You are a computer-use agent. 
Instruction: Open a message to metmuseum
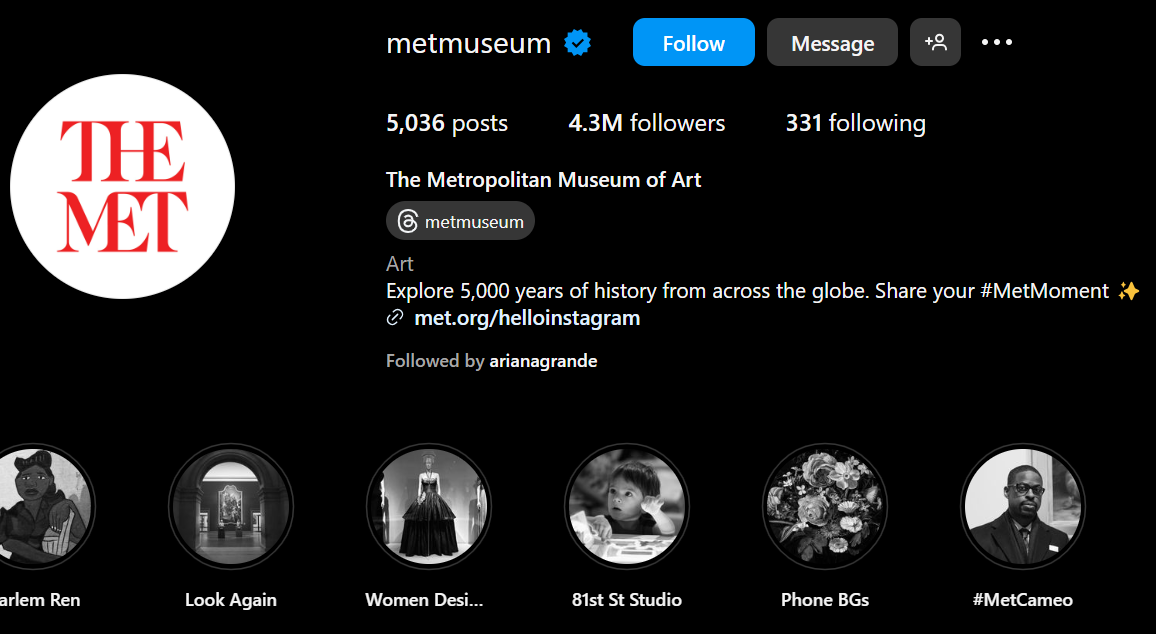[832, 43]
